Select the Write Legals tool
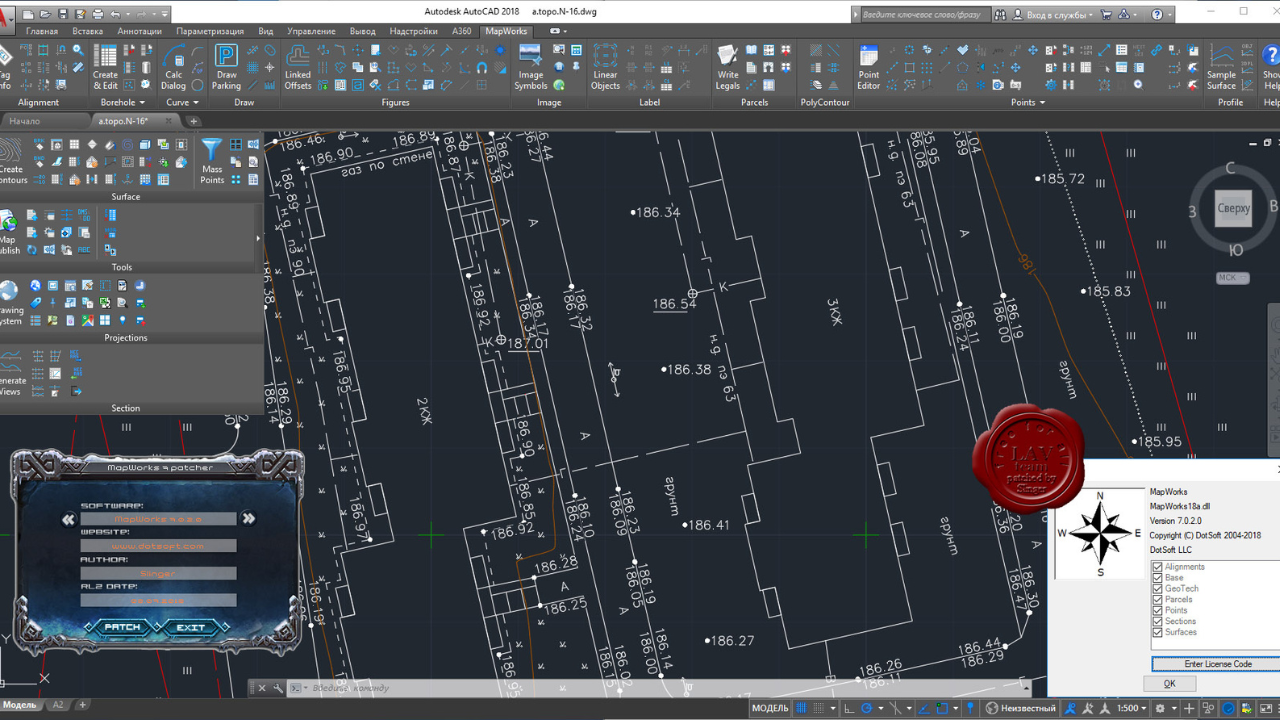 click(x=727, y=66)
